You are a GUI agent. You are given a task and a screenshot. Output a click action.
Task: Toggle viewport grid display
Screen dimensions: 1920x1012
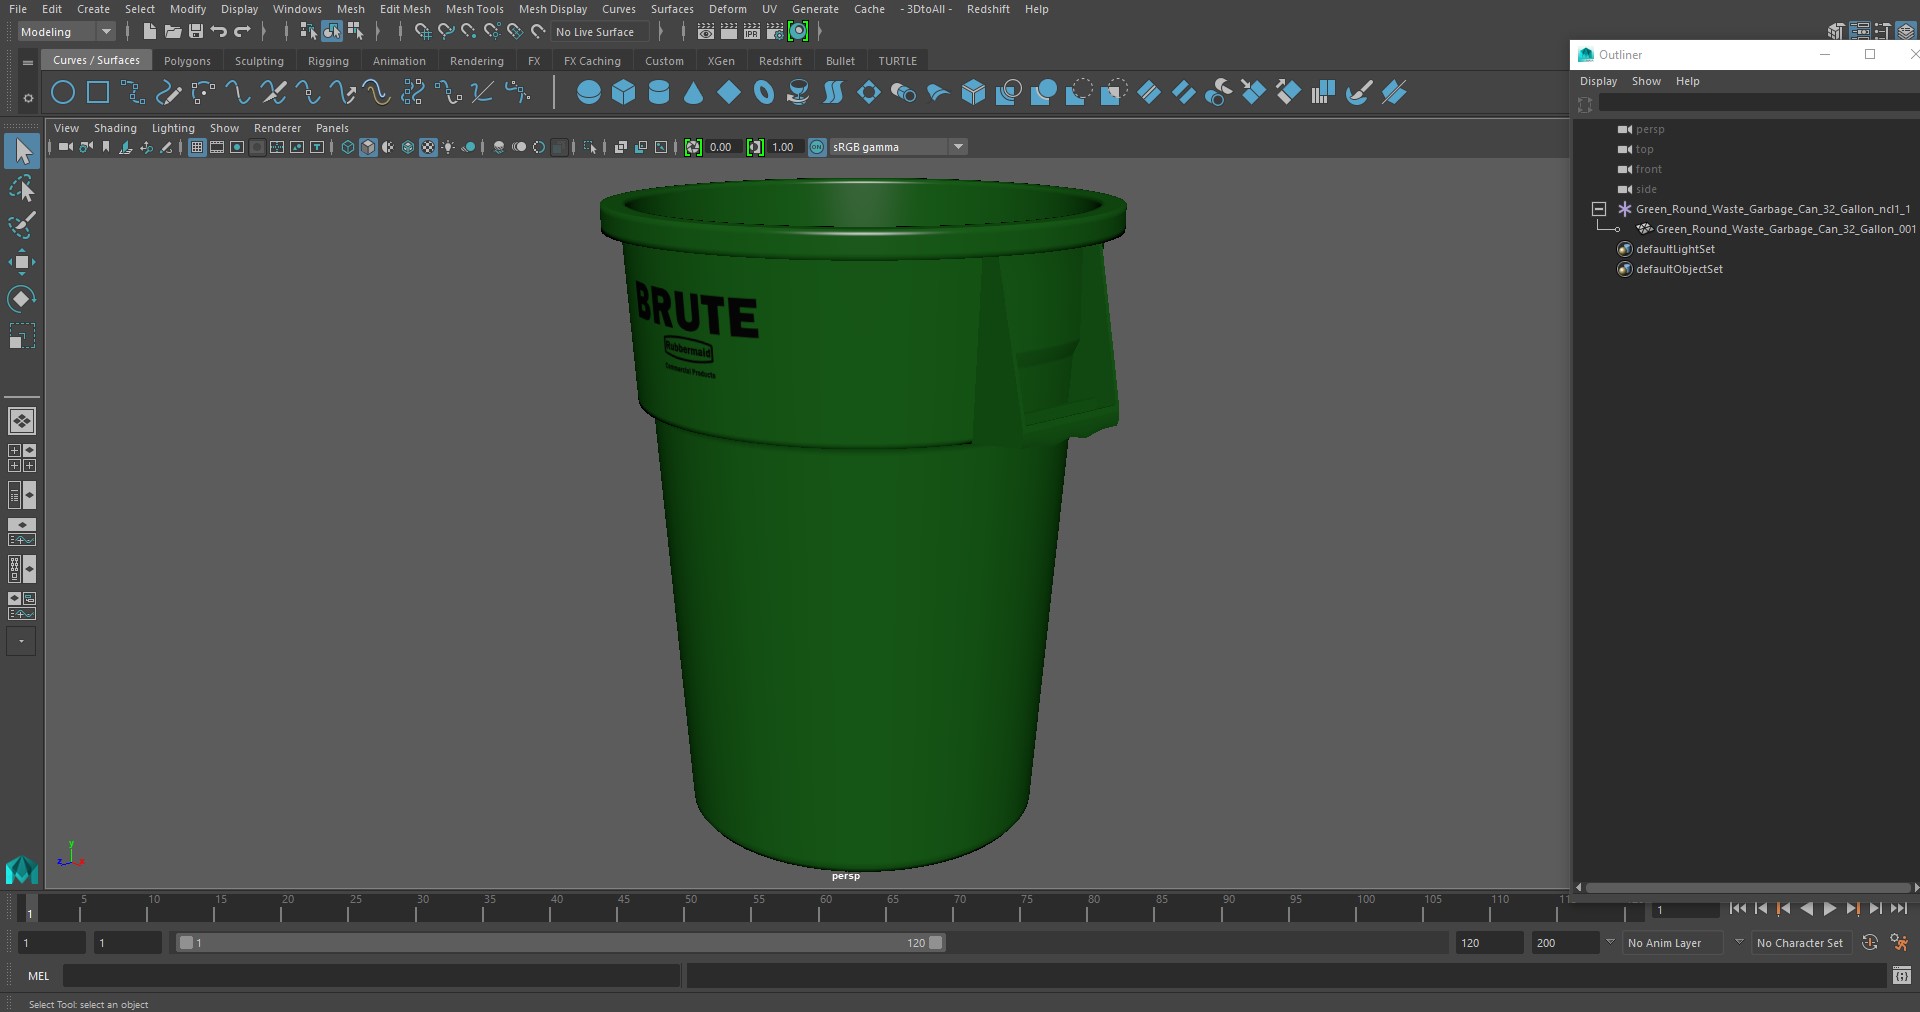(x=197, y=147)
